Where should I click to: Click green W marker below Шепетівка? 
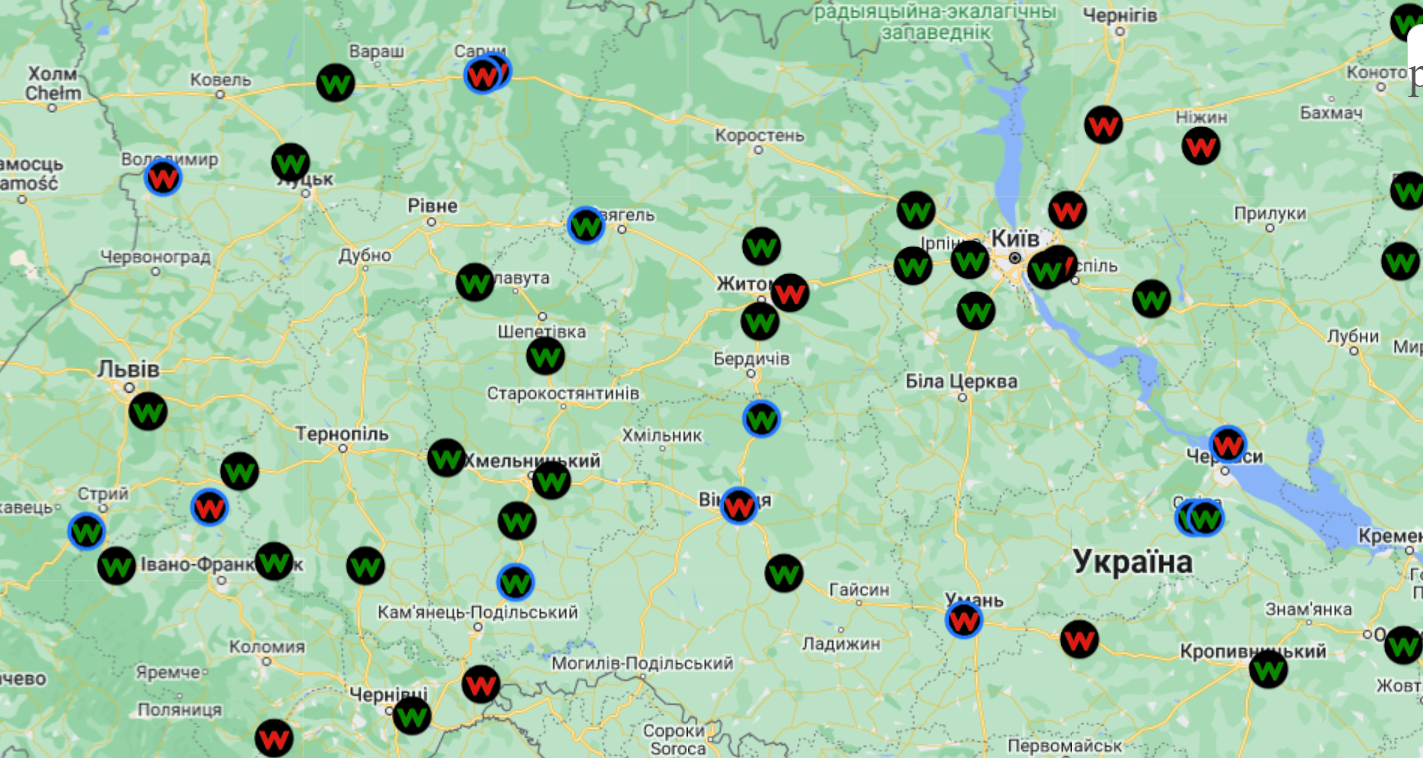pos(545,356)
